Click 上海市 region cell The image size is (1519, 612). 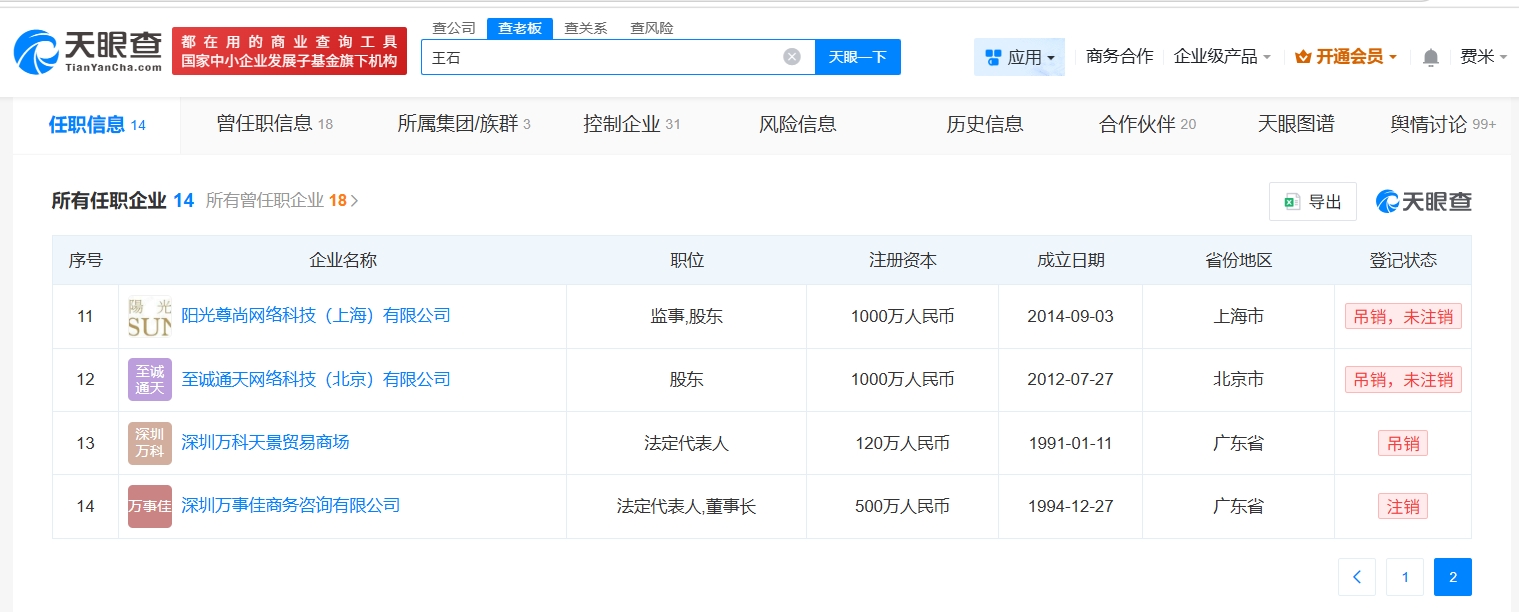click(1238, 316)
